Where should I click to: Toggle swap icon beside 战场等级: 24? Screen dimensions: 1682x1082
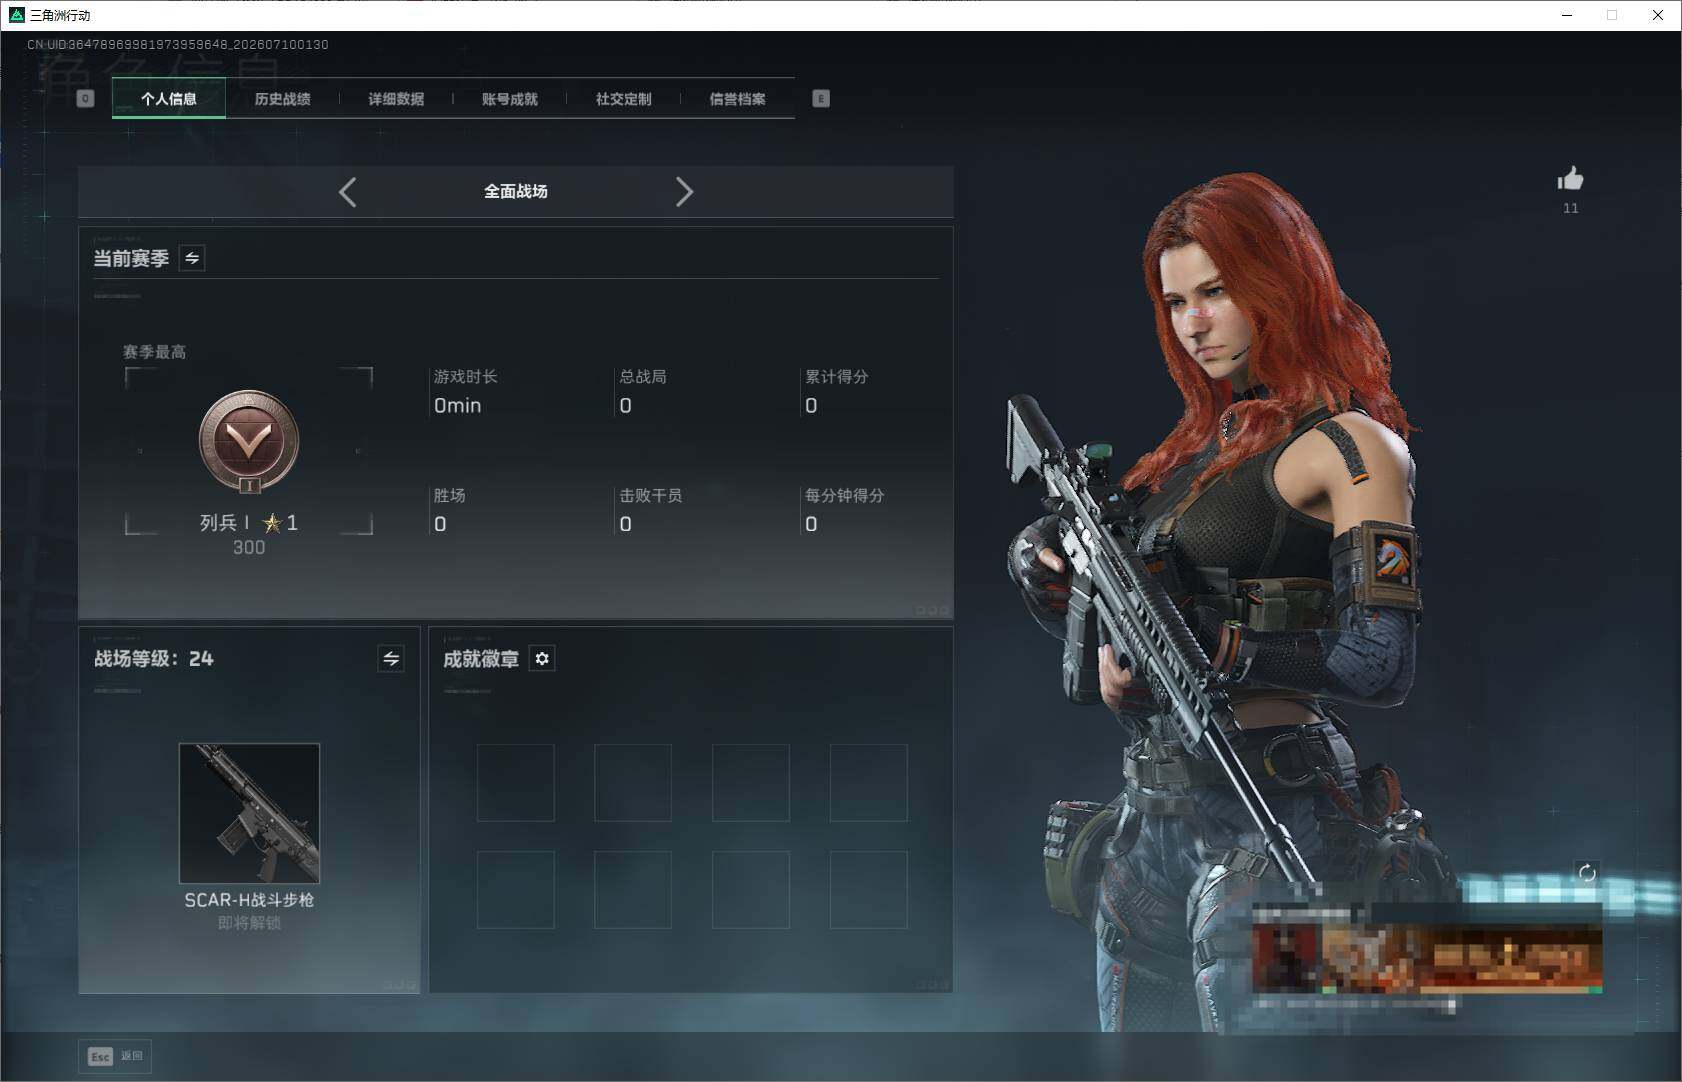coord(391,658)
